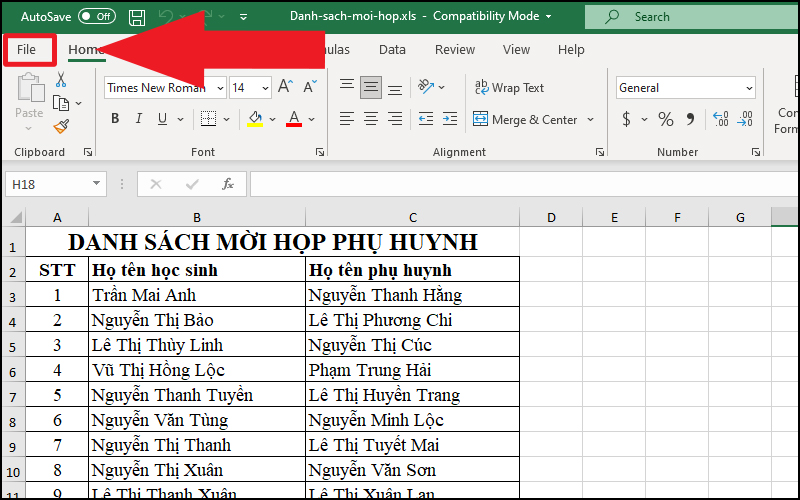Click the Middle Align icon
Viewport: 800px width, 500px height.
click(x=371, y=87)
